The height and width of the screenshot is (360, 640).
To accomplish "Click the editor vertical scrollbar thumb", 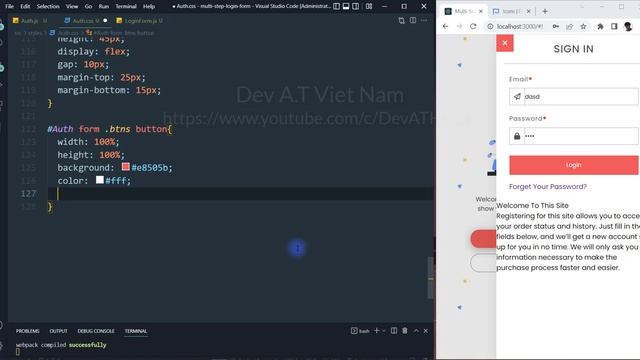I will point(431,278).
